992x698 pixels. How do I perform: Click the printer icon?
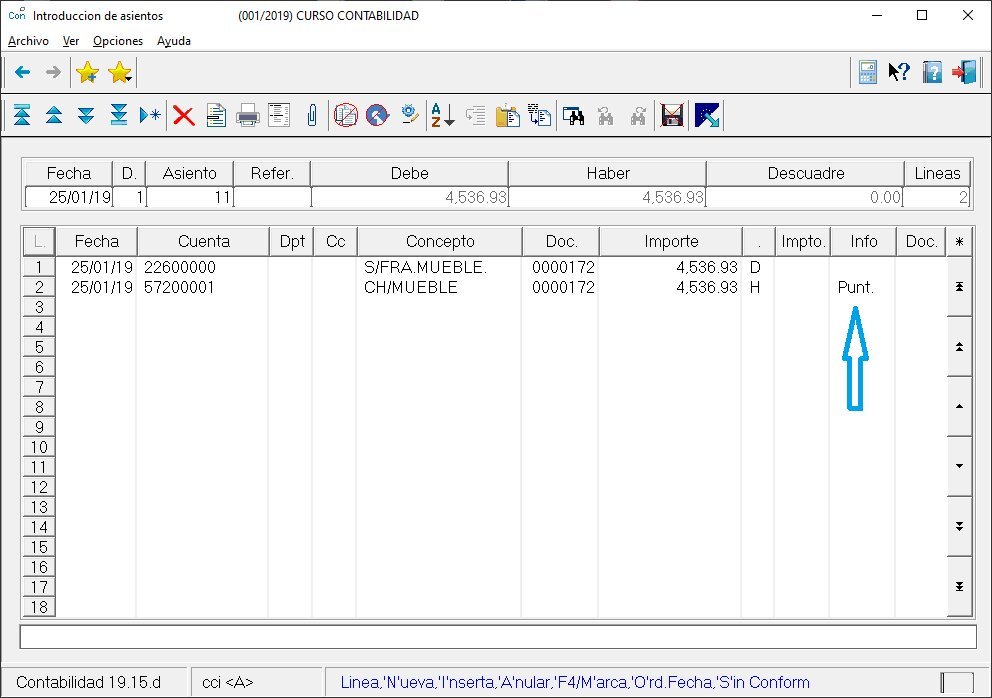pos(247,116)
